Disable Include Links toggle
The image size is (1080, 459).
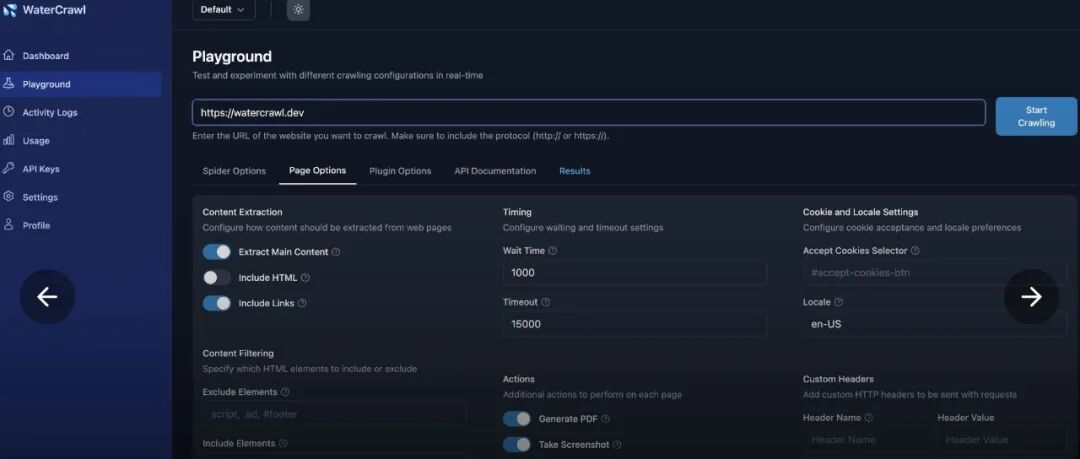[217, 303]
